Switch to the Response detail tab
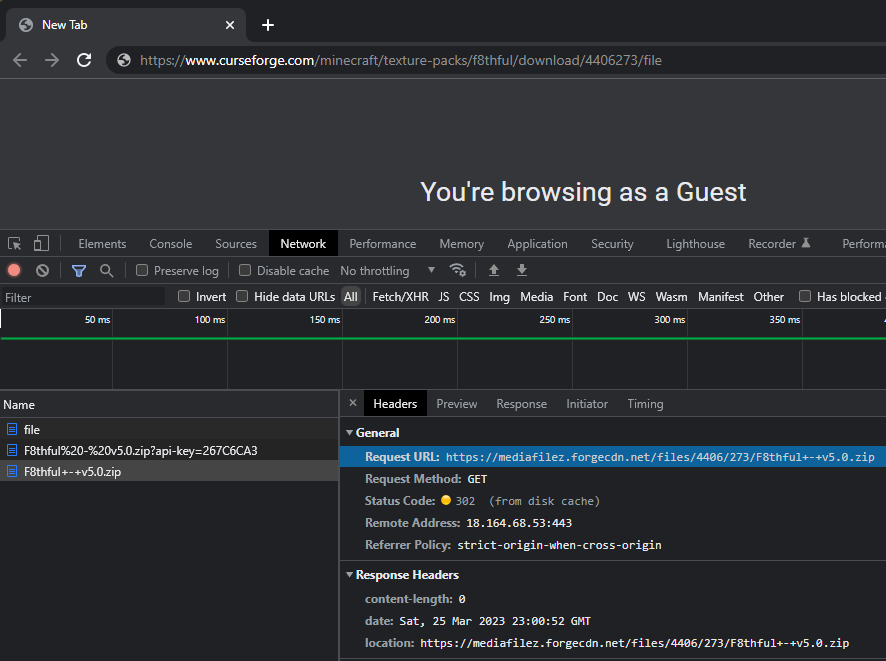 pyautogui.click(x=522, y=403)
